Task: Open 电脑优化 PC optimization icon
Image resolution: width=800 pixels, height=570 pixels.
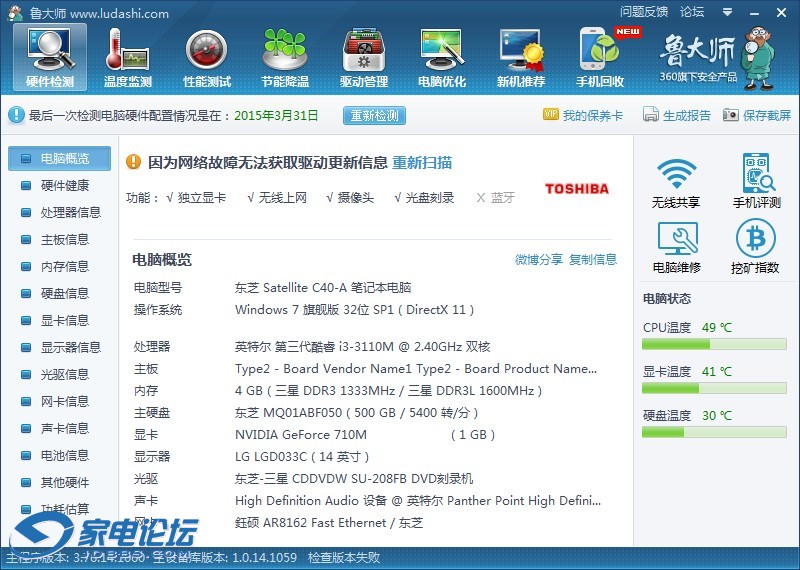Action: tap(442, 56)
